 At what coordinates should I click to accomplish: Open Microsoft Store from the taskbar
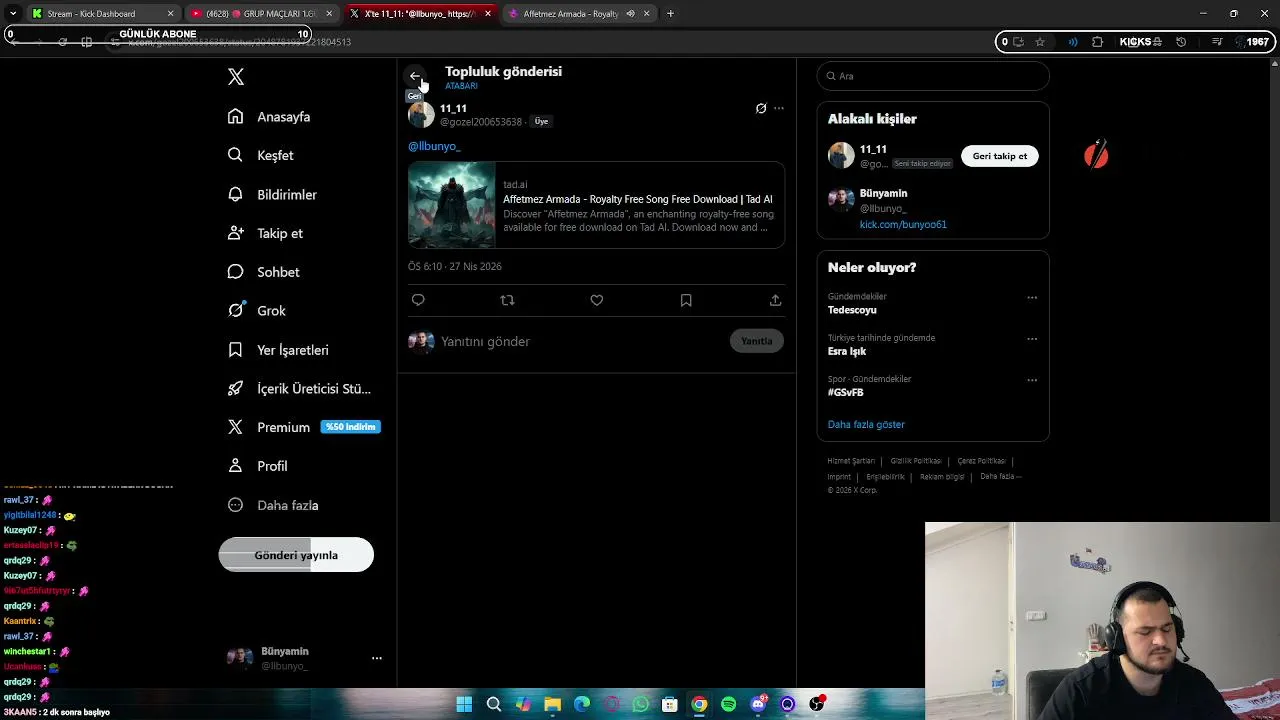click(670, 704)
